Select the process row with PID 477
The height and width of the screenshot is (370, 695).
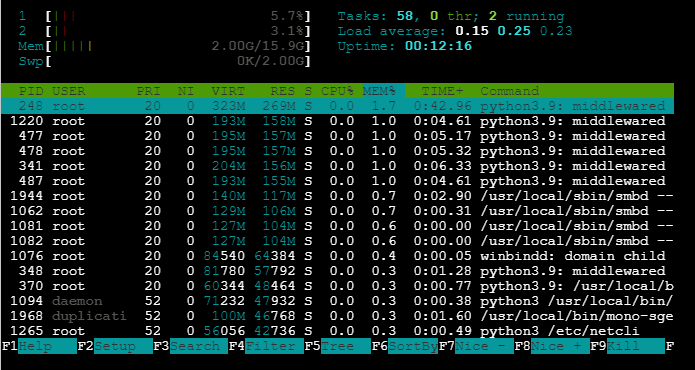coord(337,136)
